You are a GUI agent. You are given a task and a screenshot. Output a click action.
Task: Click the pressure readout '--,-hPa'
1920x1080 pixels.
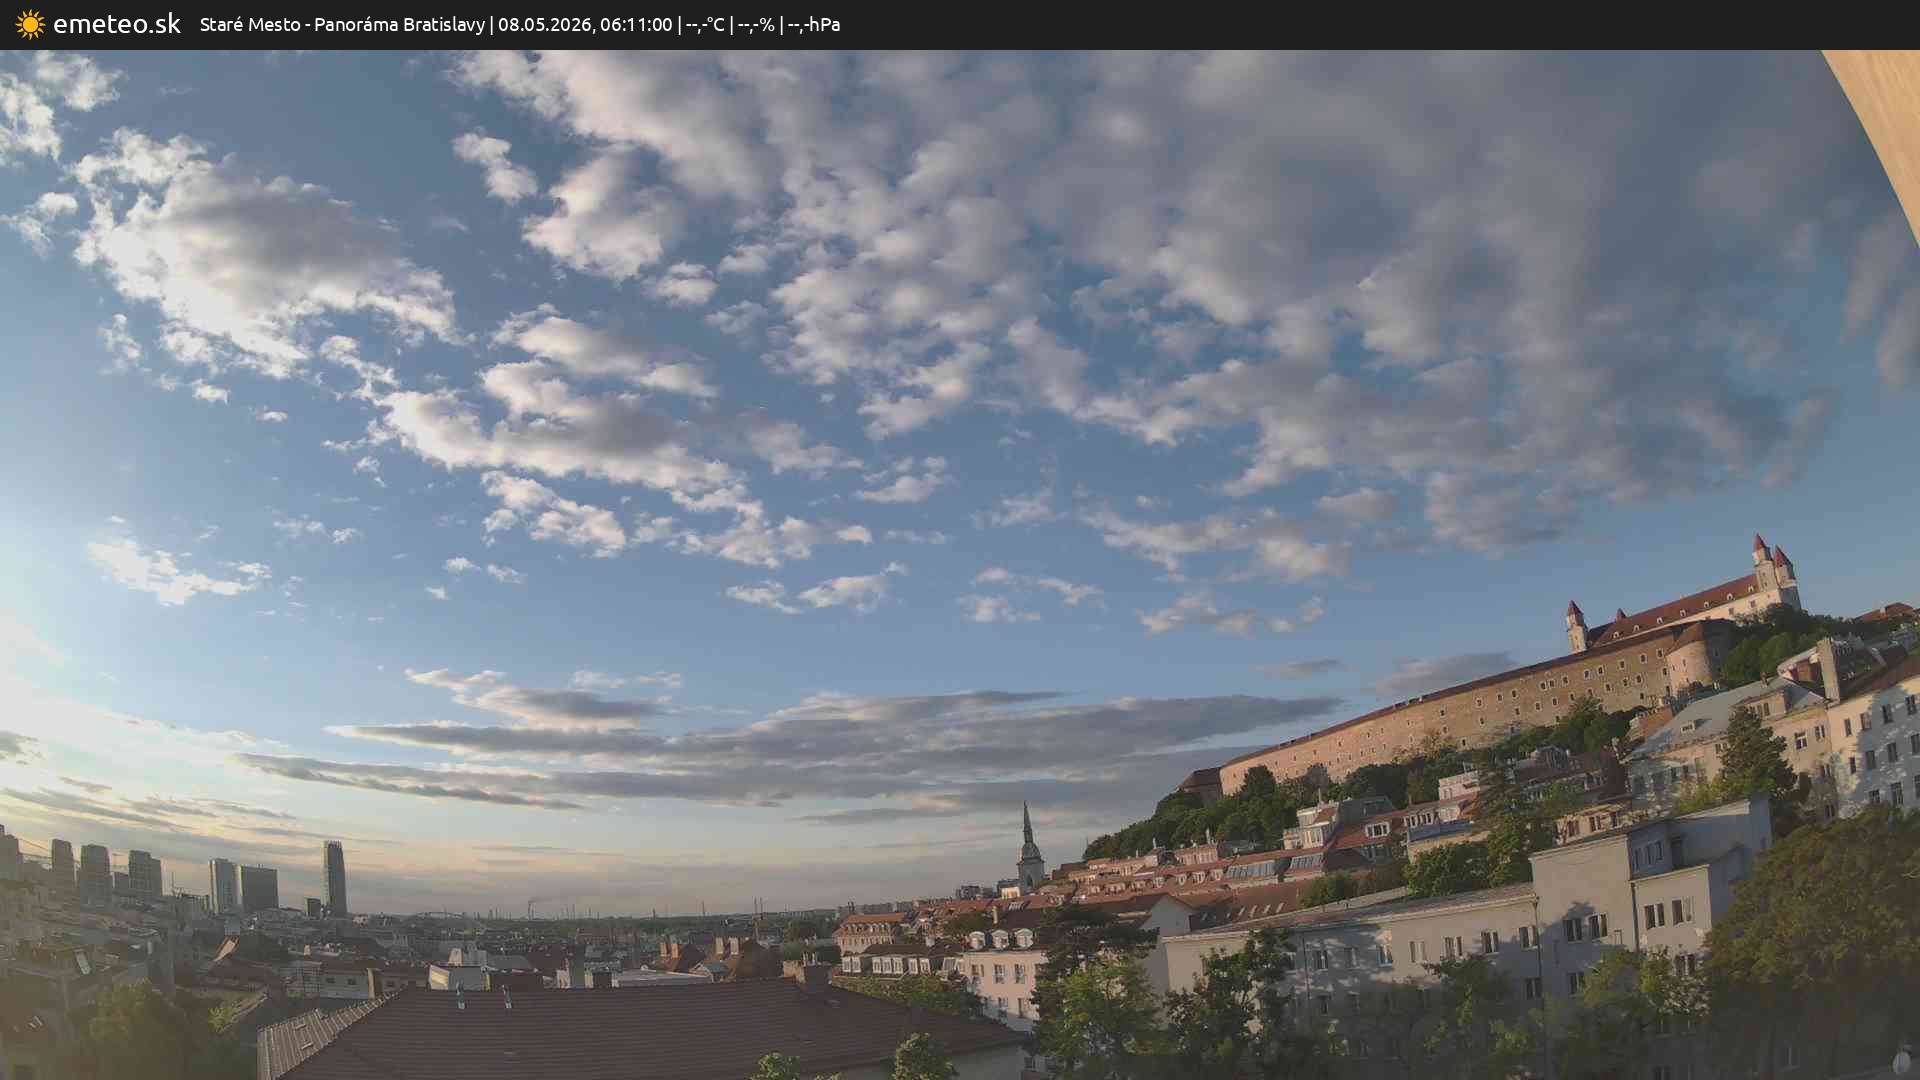coord(814,25)
